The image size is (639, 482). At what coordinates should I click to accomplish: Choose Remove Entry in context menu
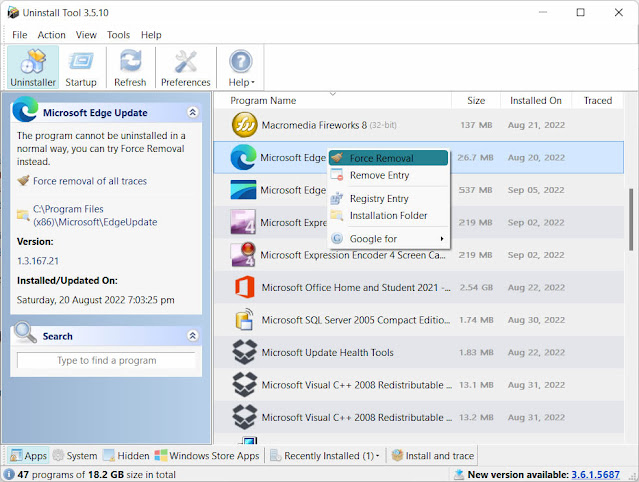(388, 175)
